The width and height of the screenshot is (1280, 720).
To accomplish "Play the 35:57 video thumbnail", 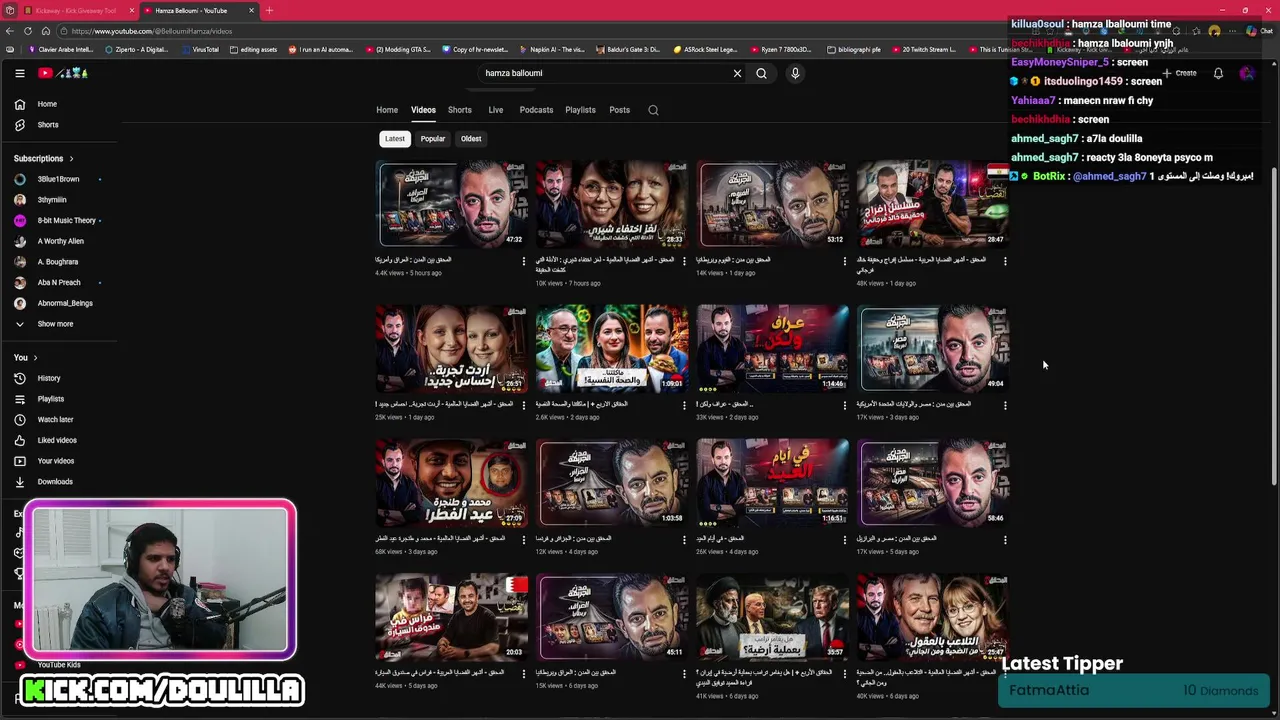I will point(773,616).
